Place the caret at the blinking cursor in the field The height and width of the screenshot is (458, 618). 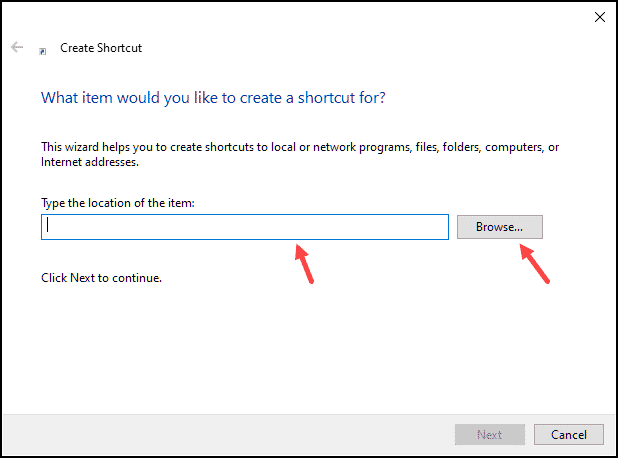pos(48,225)
